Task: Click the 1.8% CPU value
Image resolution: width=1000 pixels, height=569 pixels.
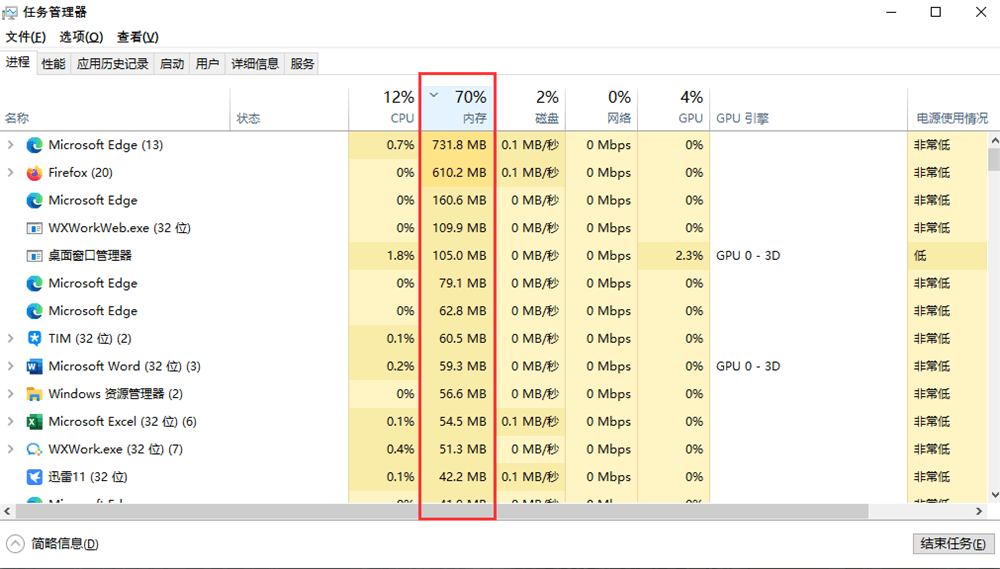Action: 401,256
